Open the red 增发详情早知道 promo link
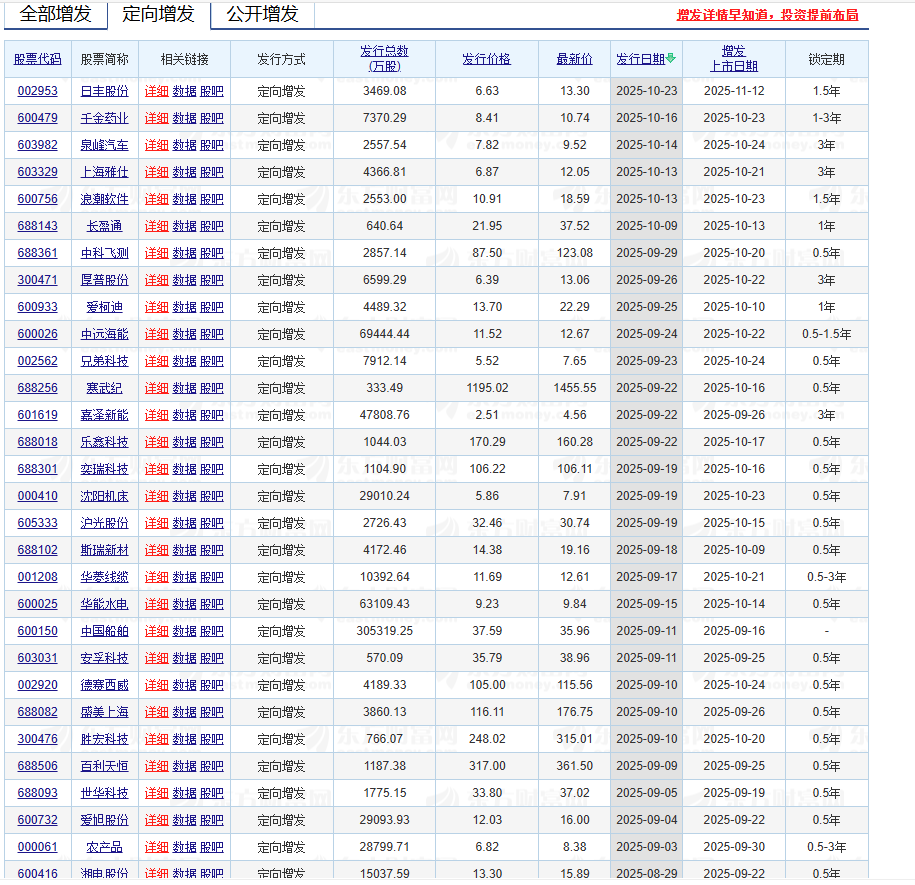Viewport: 915px width, 885px height. [767, 15]
